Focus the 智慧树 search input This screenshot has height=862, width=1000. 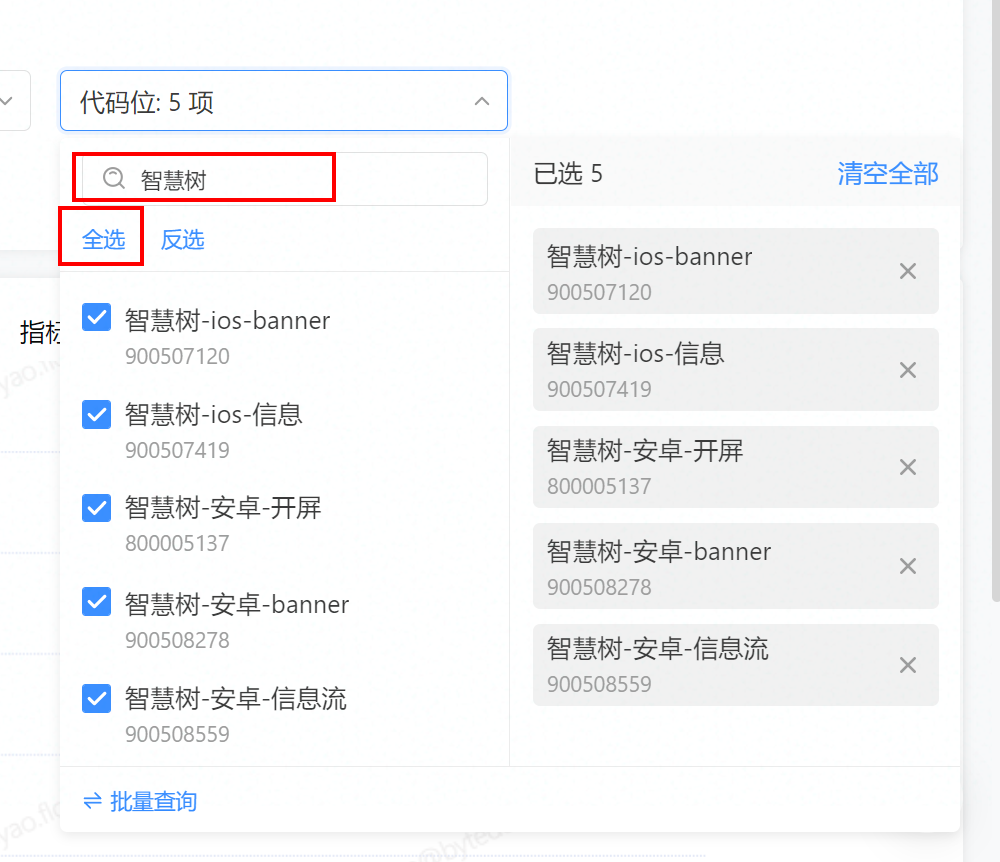pos(284,179)
